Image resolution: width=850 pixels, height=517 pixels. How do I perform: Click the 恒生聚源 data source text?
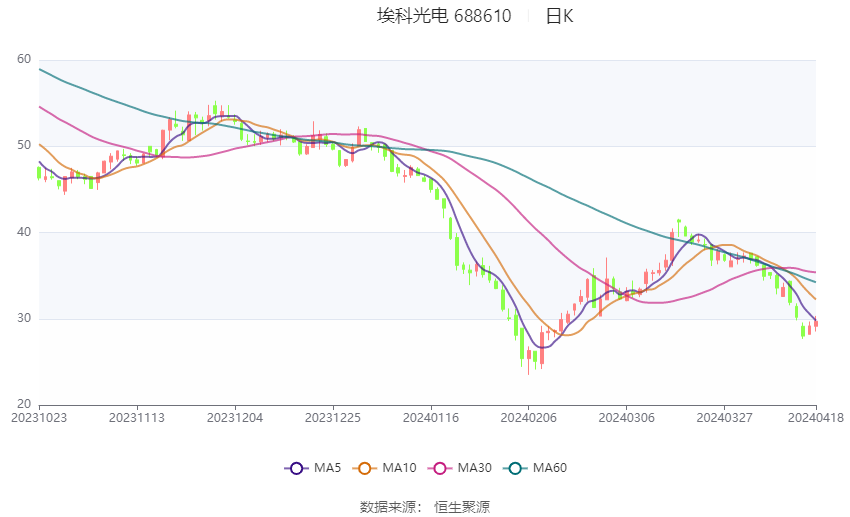pyautogui.click(x=462, y=507)
